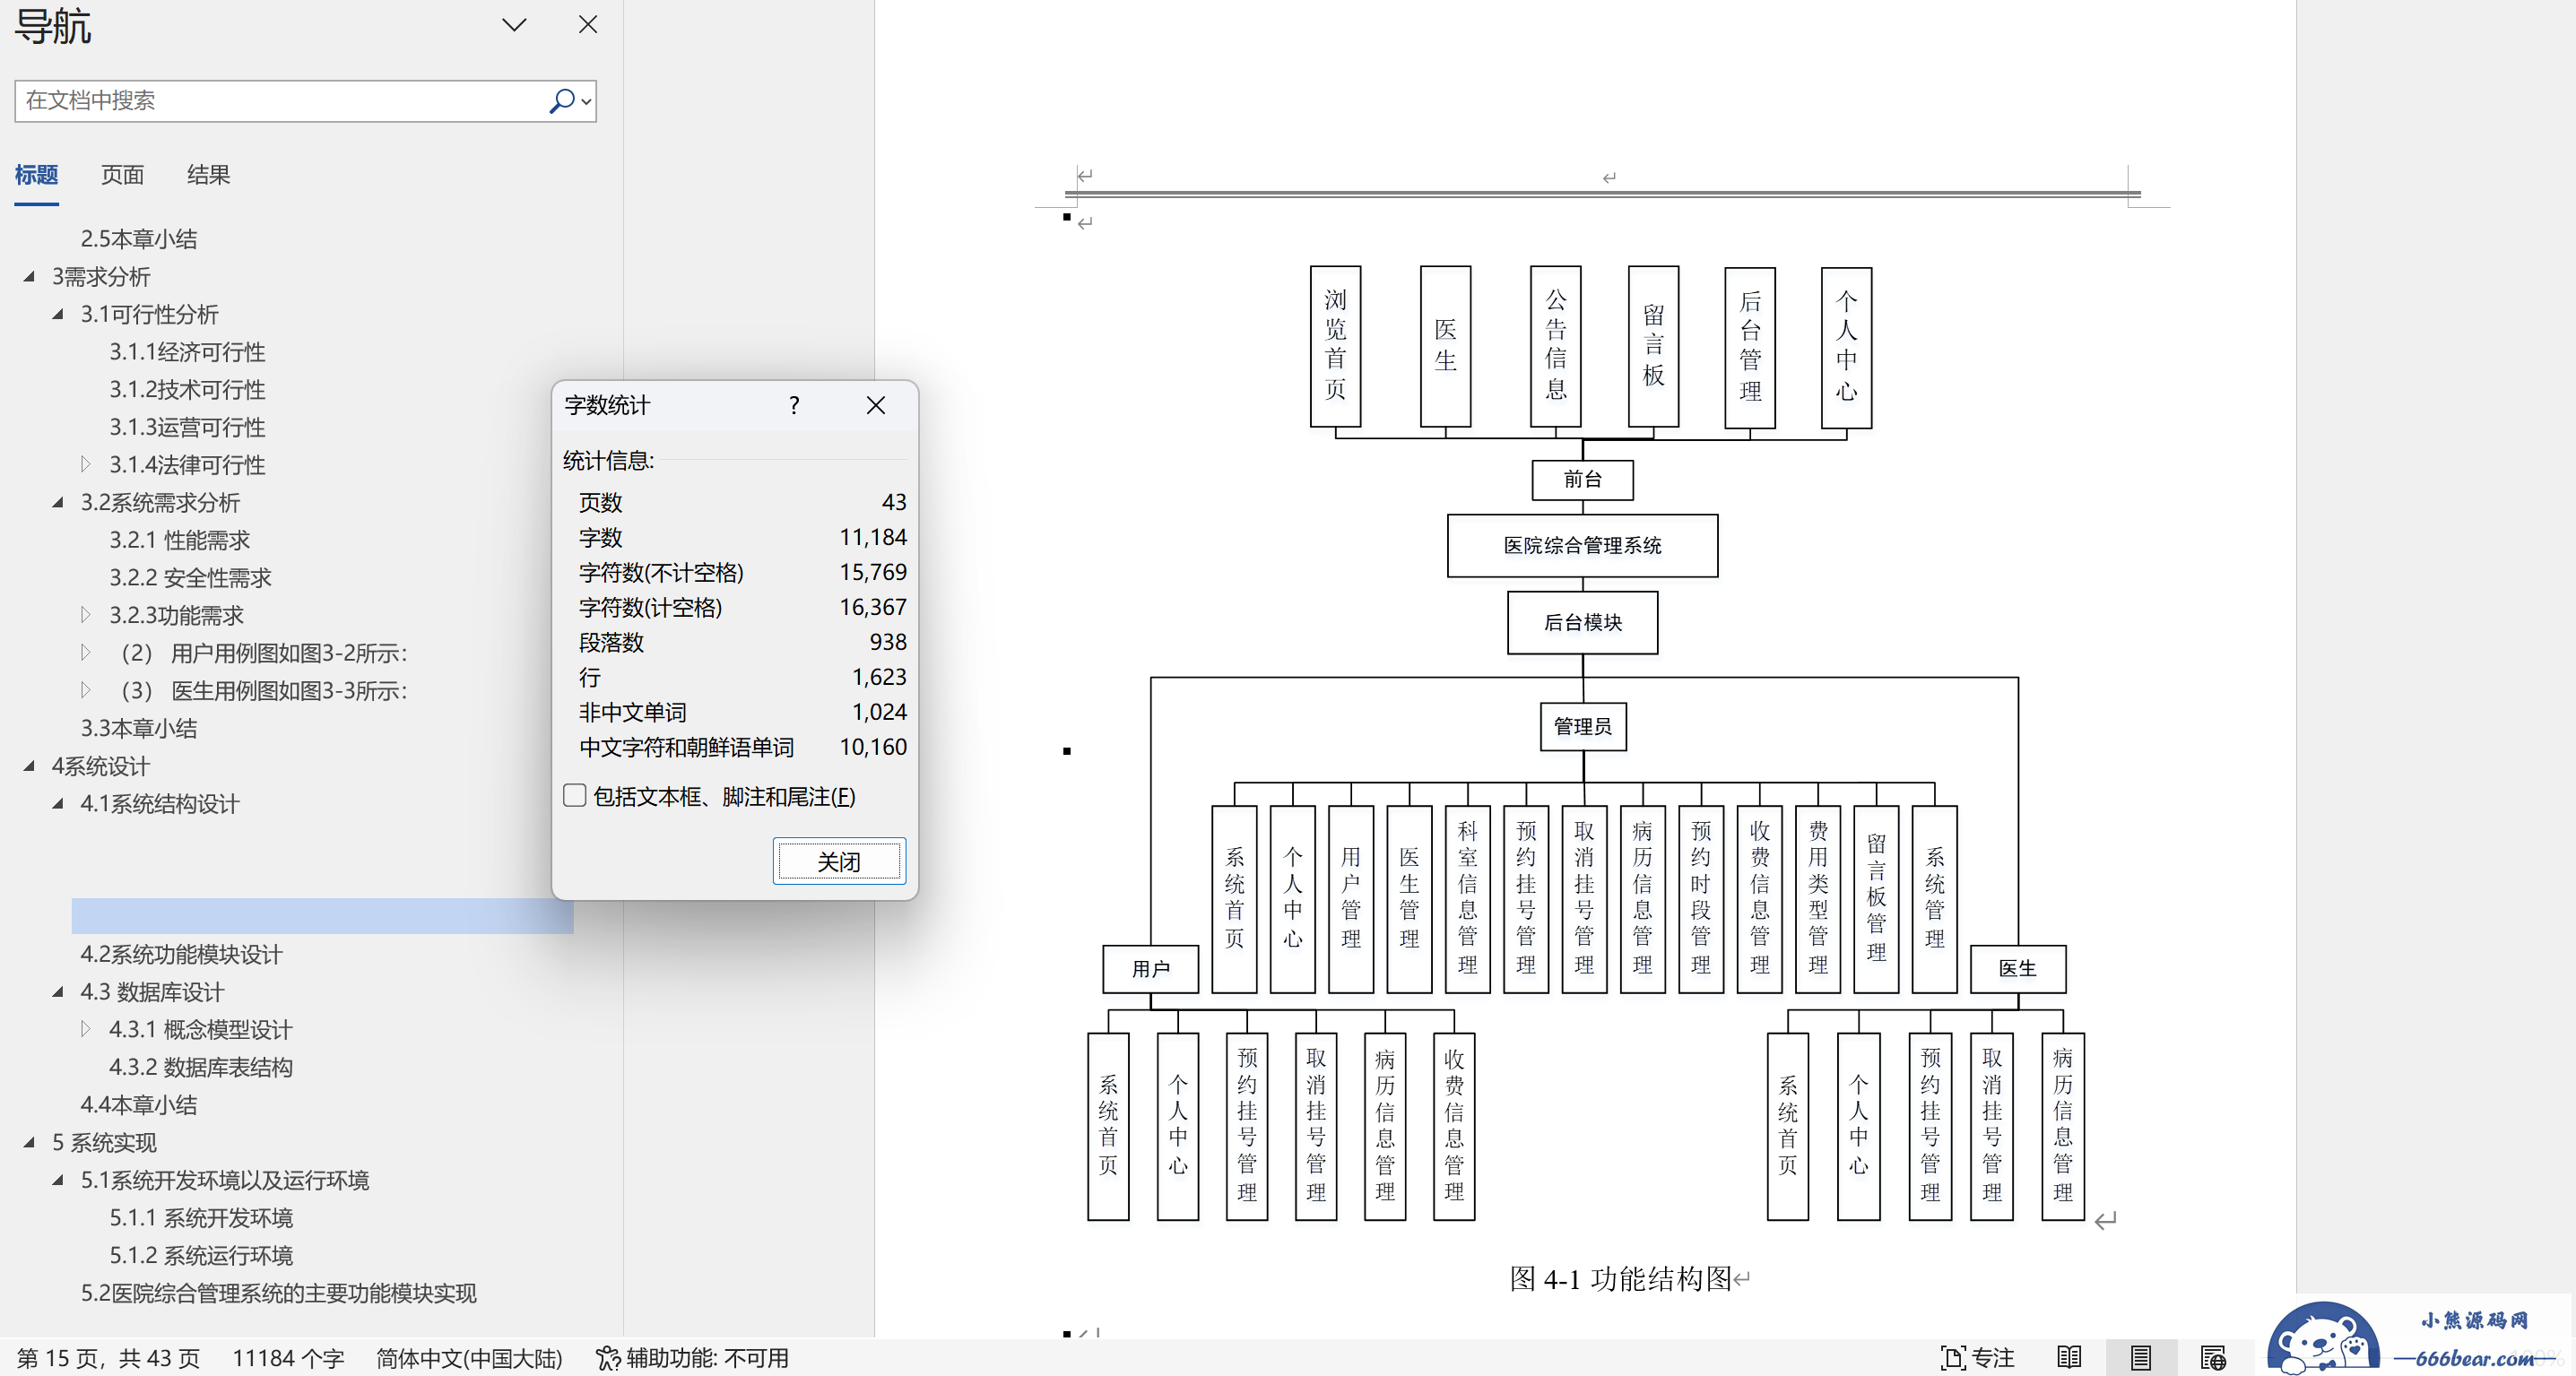This screenshot has width=2576, height=1376.
Task: Switch to Web Layout view
Action: tap(2212, 1357)
